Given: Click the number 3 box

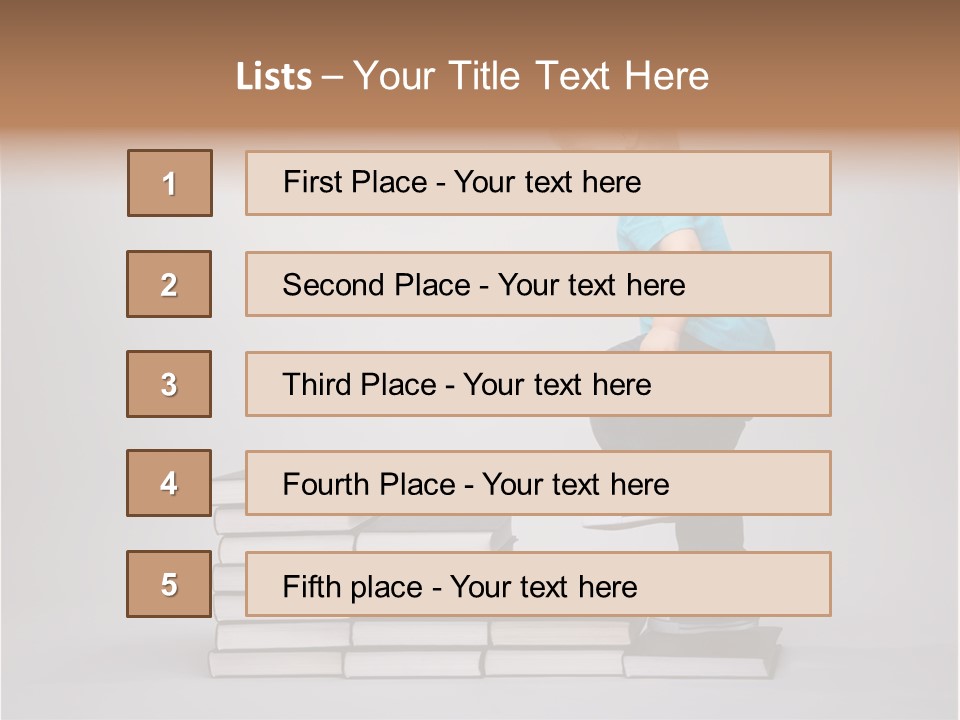Looking at the screenshot, I should click(x=169, y=384).
